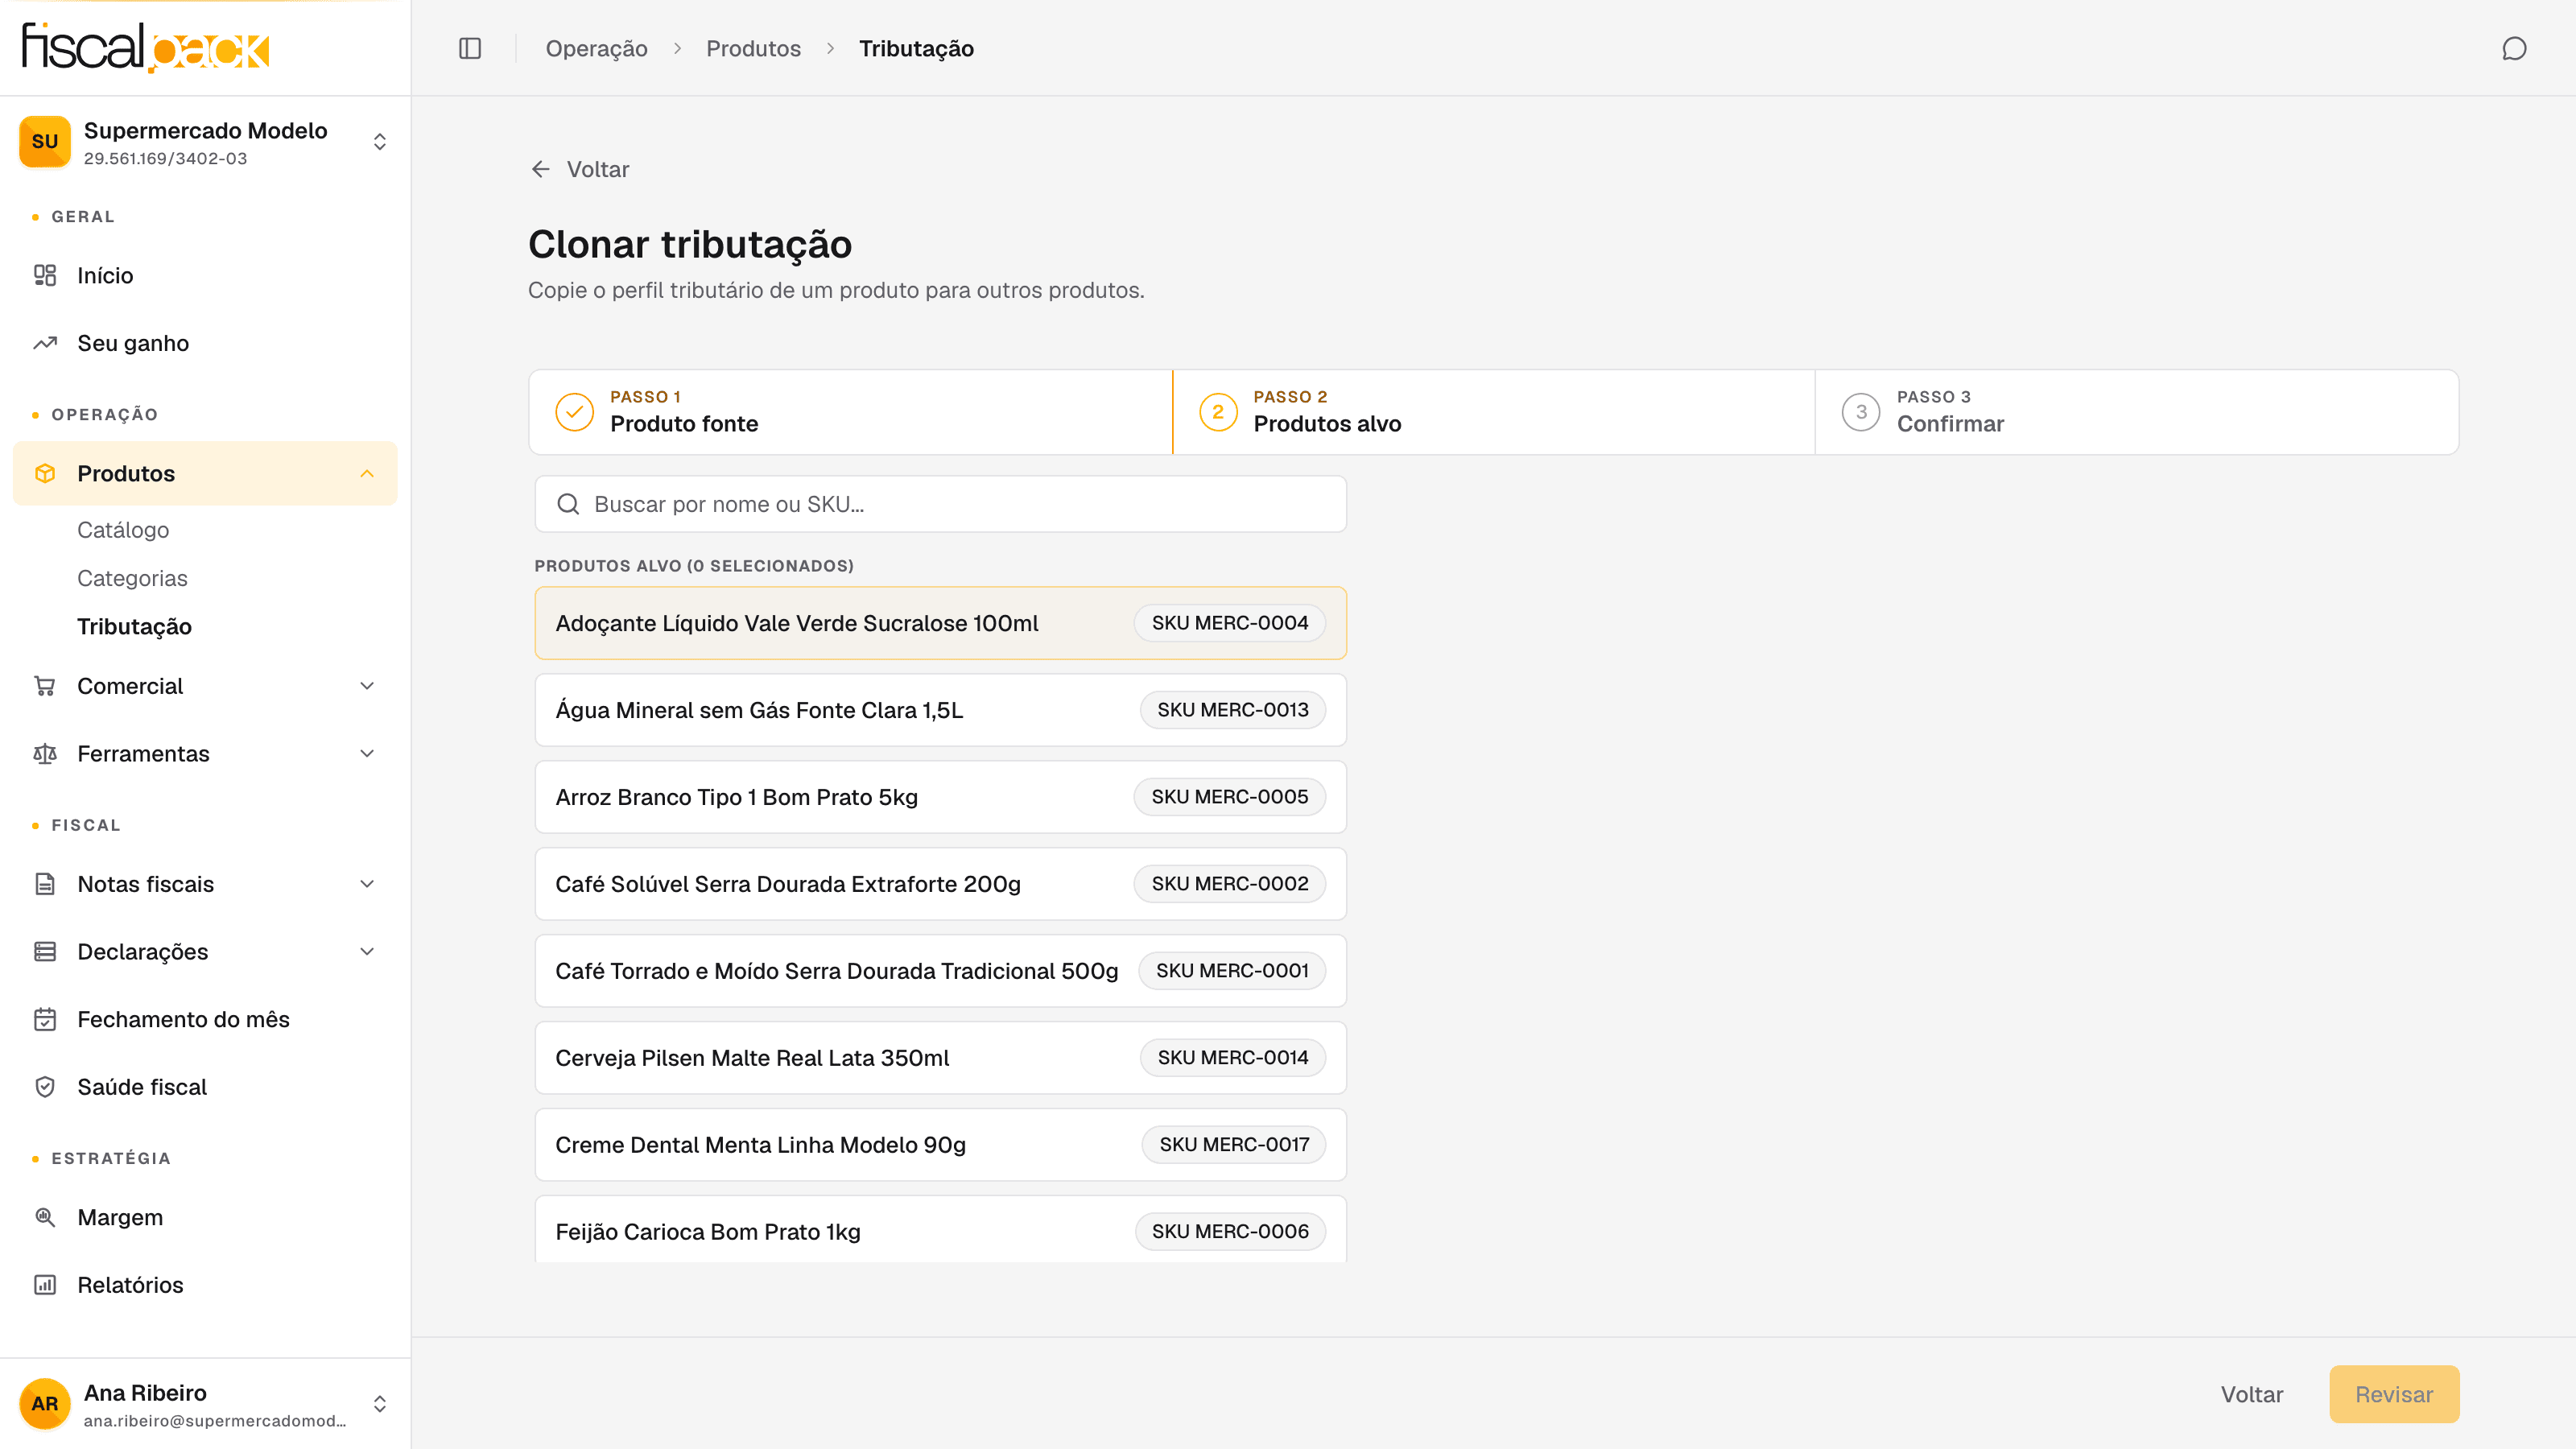Open the company switcher chevrons

[380, 141]
